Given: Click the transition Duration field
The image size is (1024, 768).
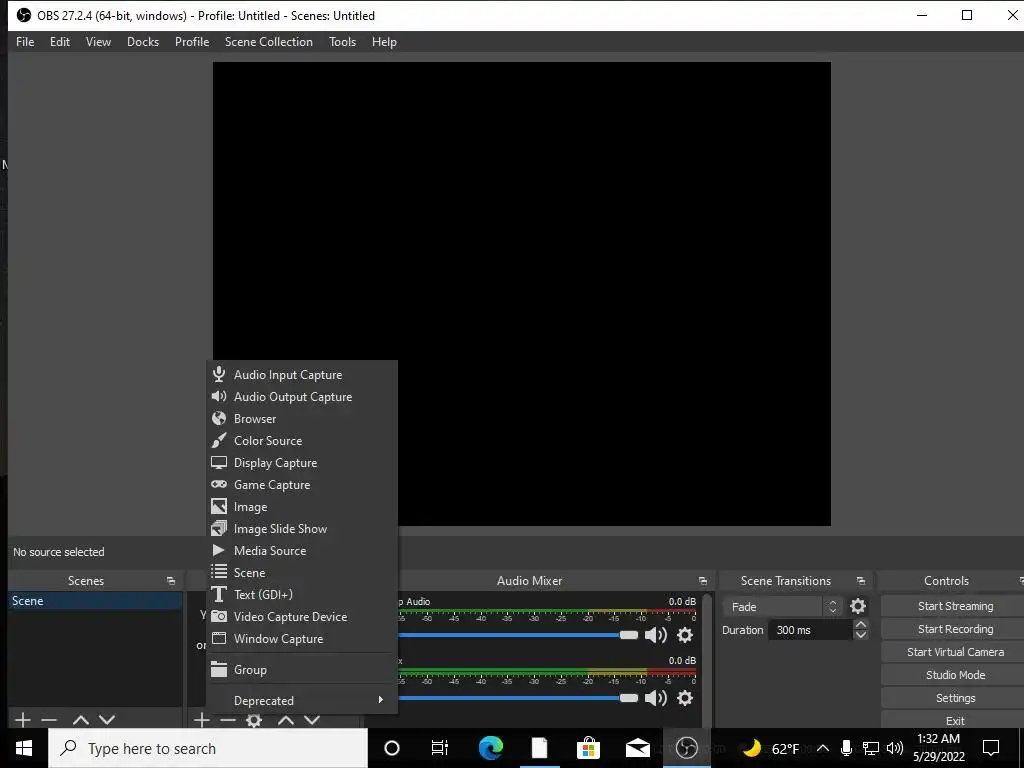Looking at the screenshot, I should pyautogui.click(x=810, y=630).
